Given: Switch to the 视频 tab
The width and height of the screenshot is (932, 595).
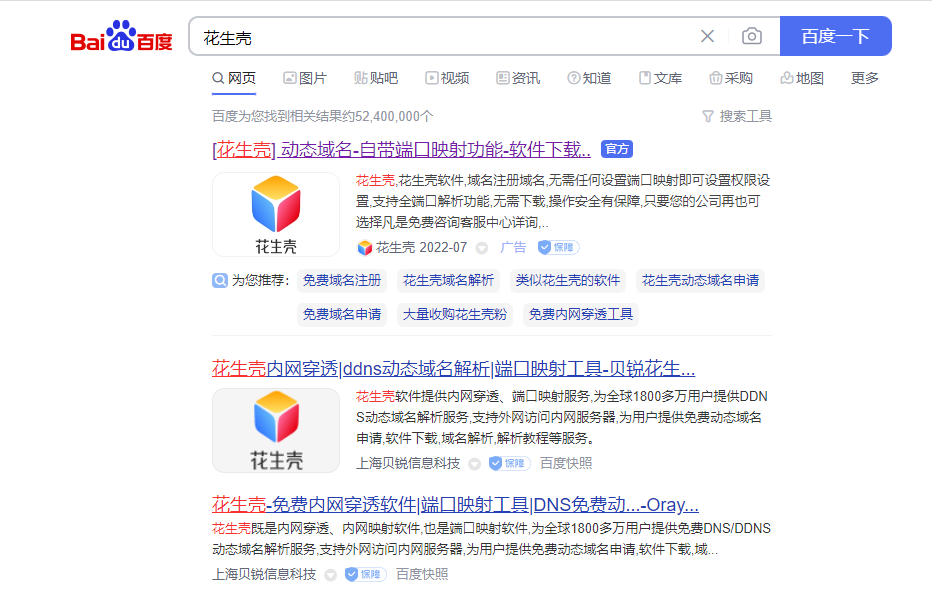Looking at the screenshot, I should pyautogui.click(x=447, y=78).
